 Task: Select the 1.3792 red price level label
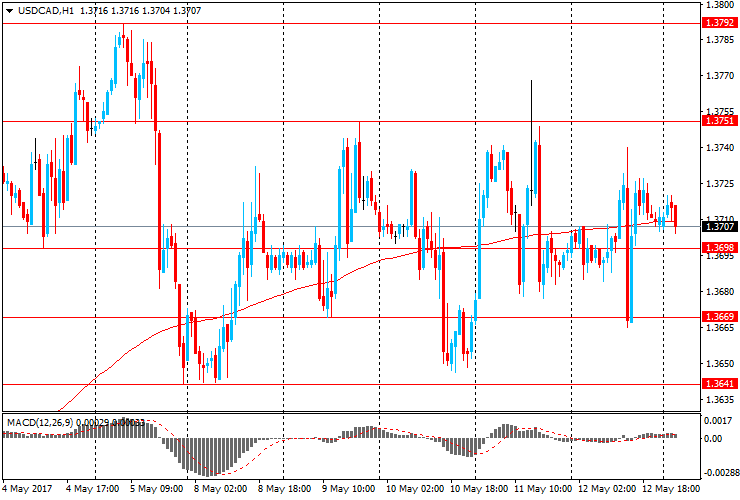click(720, 23)
